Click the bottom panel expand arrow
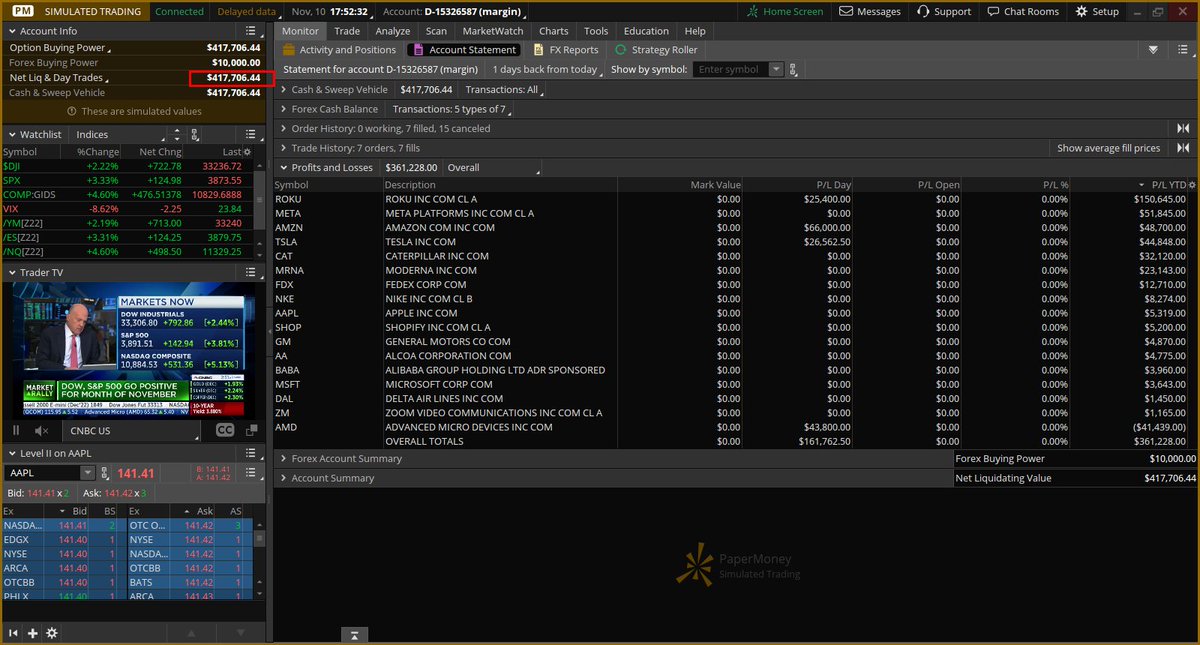 [354, 635]
